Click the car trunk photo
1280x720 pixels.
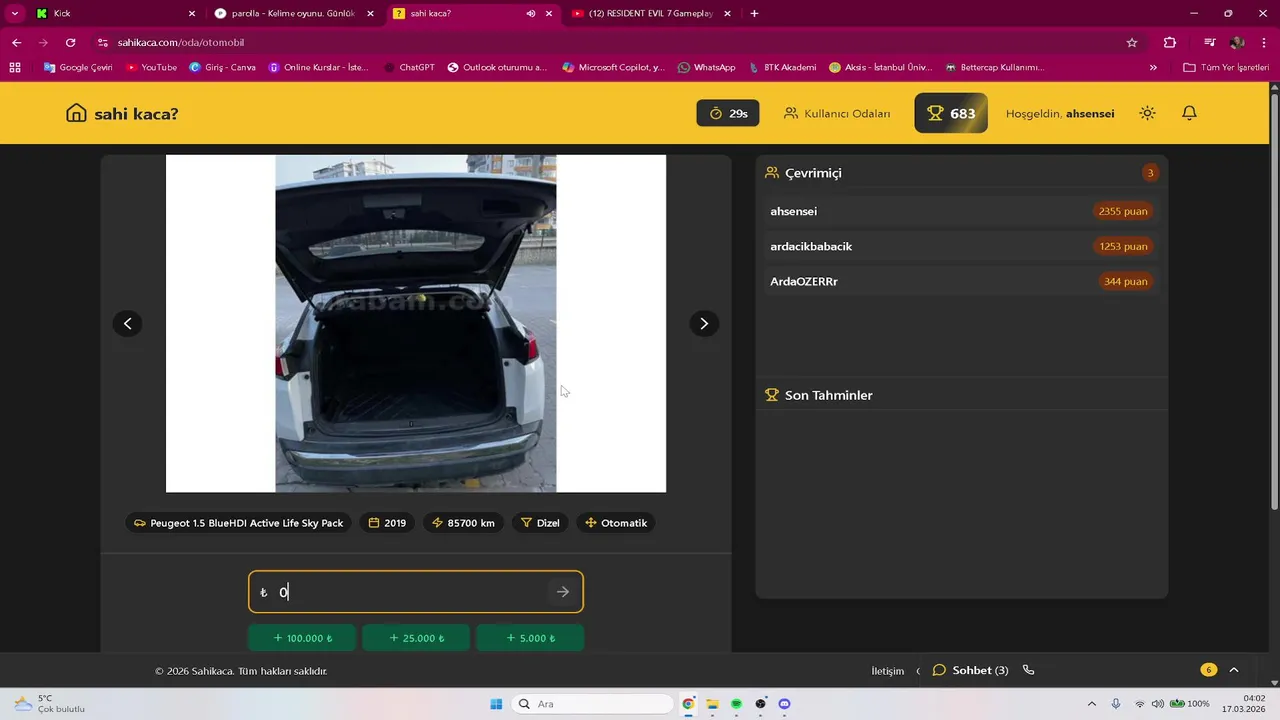pyautogui.click(x=416, y=323)
